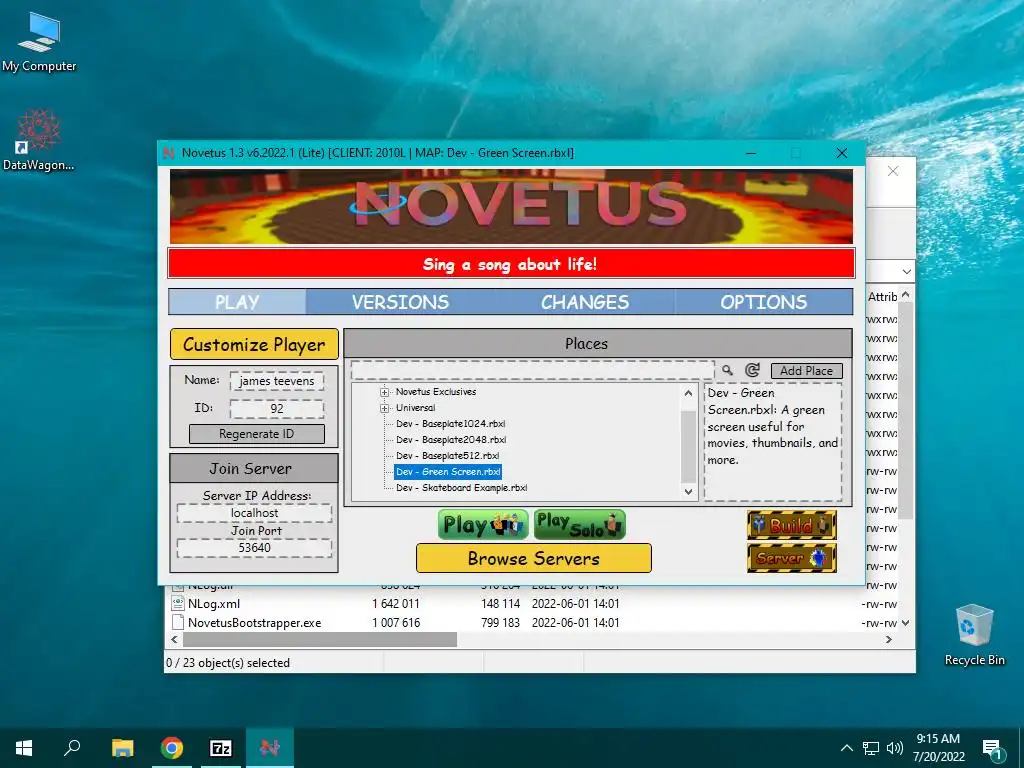This screenshot has height=768, width=1024.
Task: Click the Add Place button
Action: tap(807, 370)
